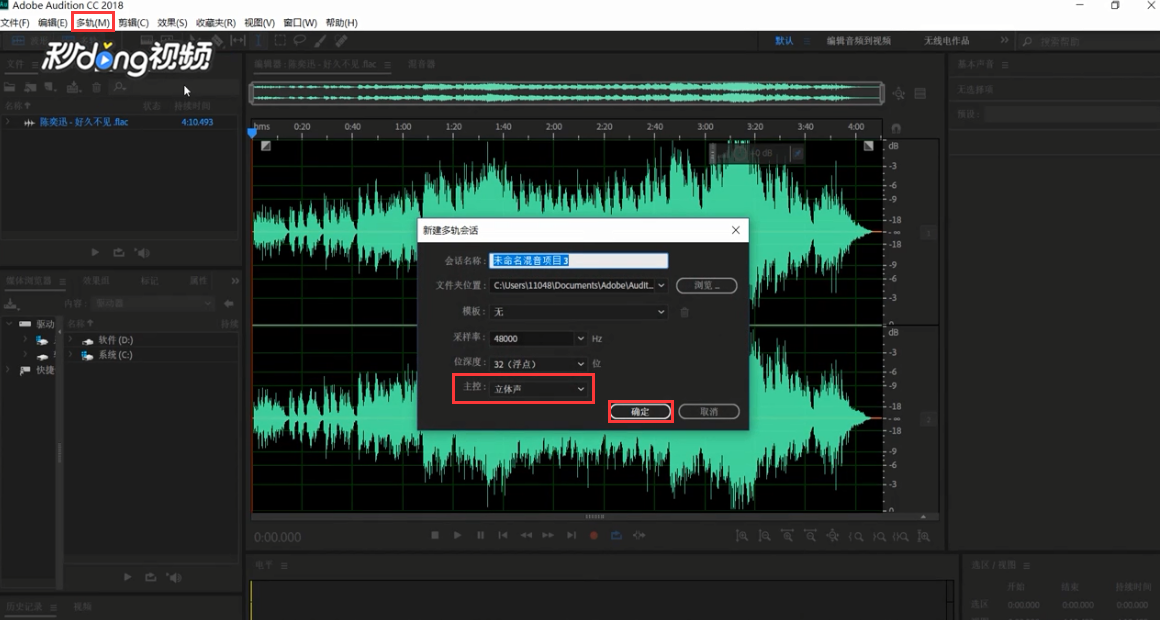The image size is (1160, 620).
Task: Select the Time Selection tool in toolbar
Action: point(258,41)
